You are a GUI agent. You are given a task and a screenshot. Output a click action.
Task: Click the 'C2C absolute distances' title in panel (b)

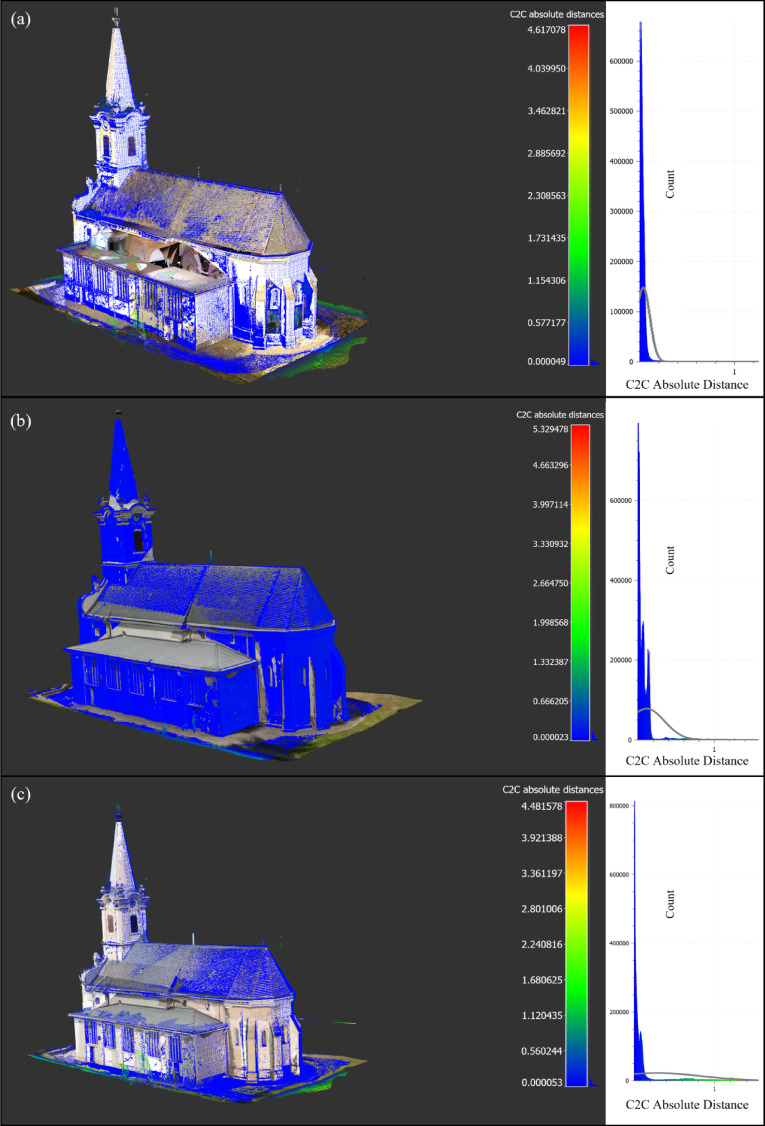(x=560, y=415)
